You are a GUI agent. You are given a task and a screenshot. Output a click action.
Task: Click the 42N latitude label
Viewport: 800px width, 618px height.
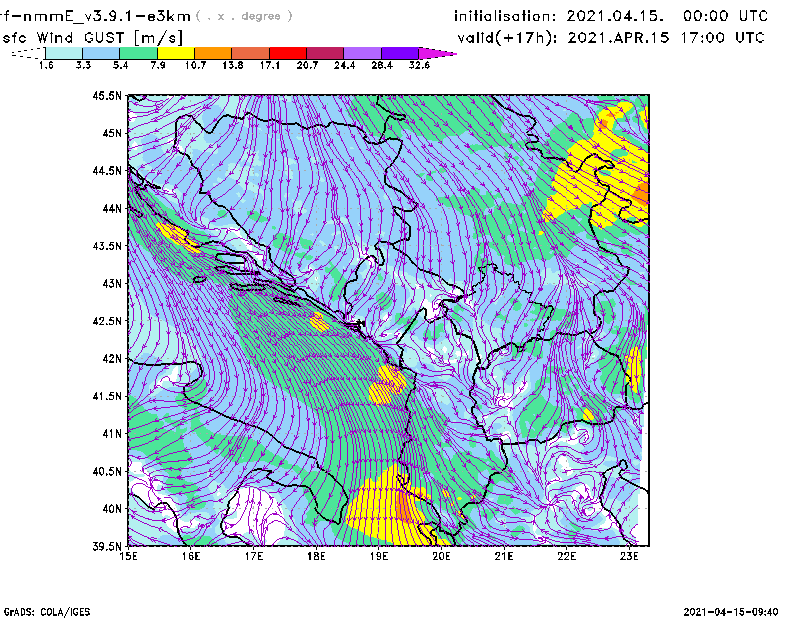(x=112, y=358)
